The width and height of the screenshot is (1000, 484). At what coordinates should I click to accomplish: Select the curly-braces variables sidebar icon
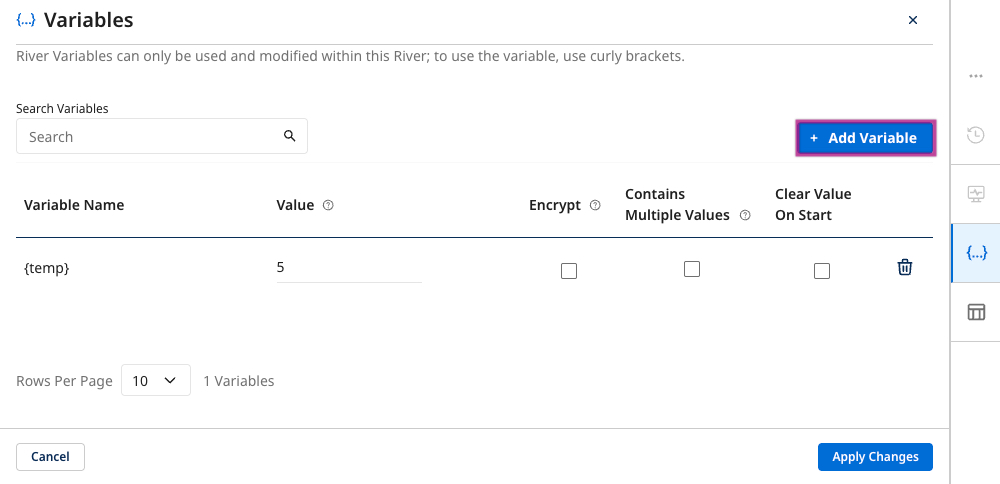[976, 253]
